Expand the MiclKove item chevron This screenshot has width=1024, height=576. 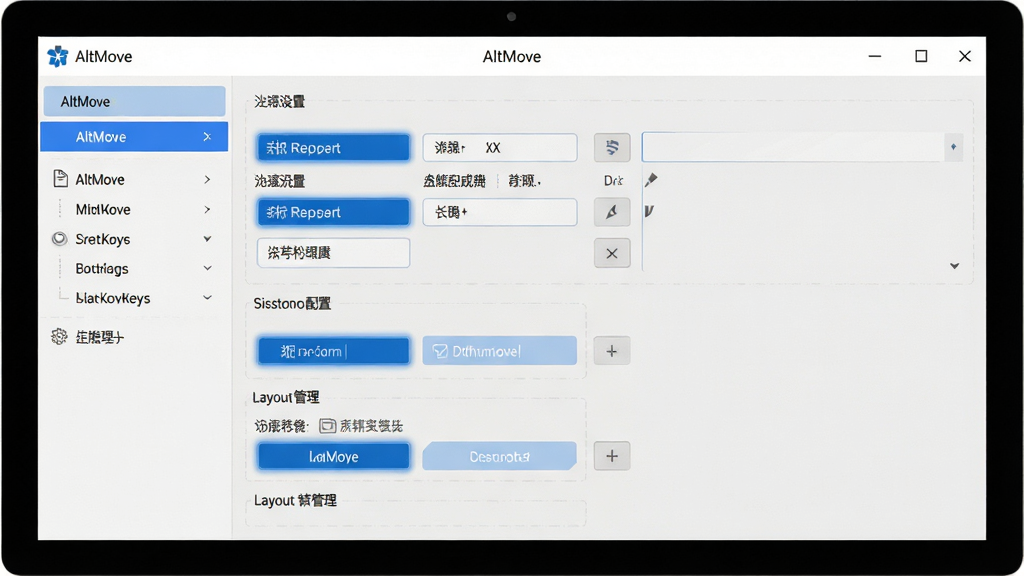pyautogui.click(x=207, y=210)
